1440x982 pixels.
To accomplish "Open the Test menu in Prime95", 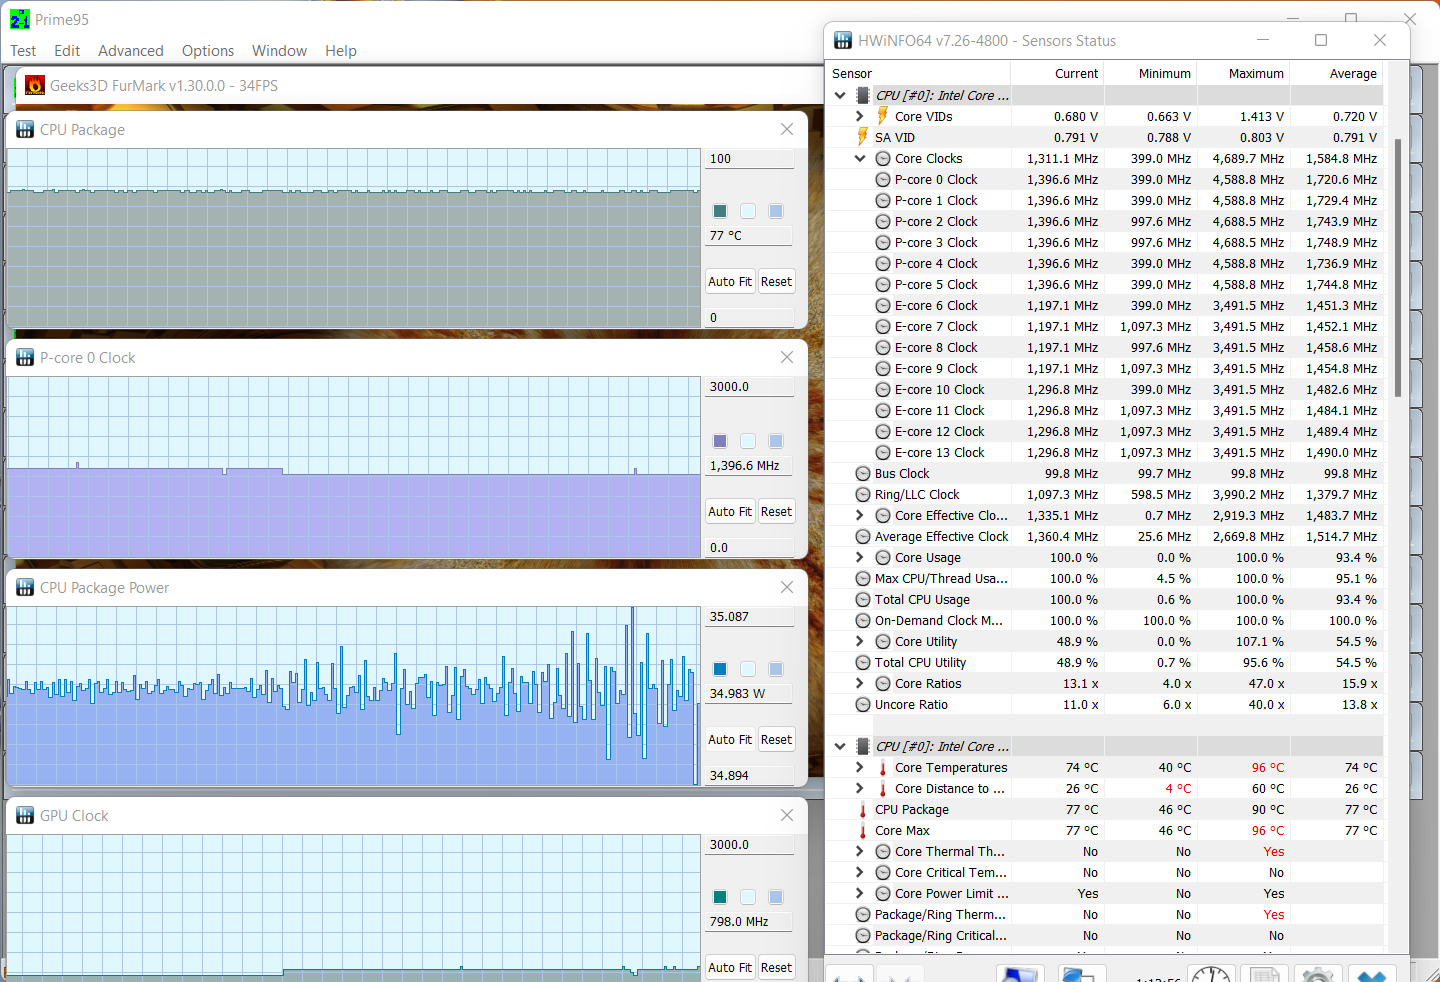I will pos(23,51).
